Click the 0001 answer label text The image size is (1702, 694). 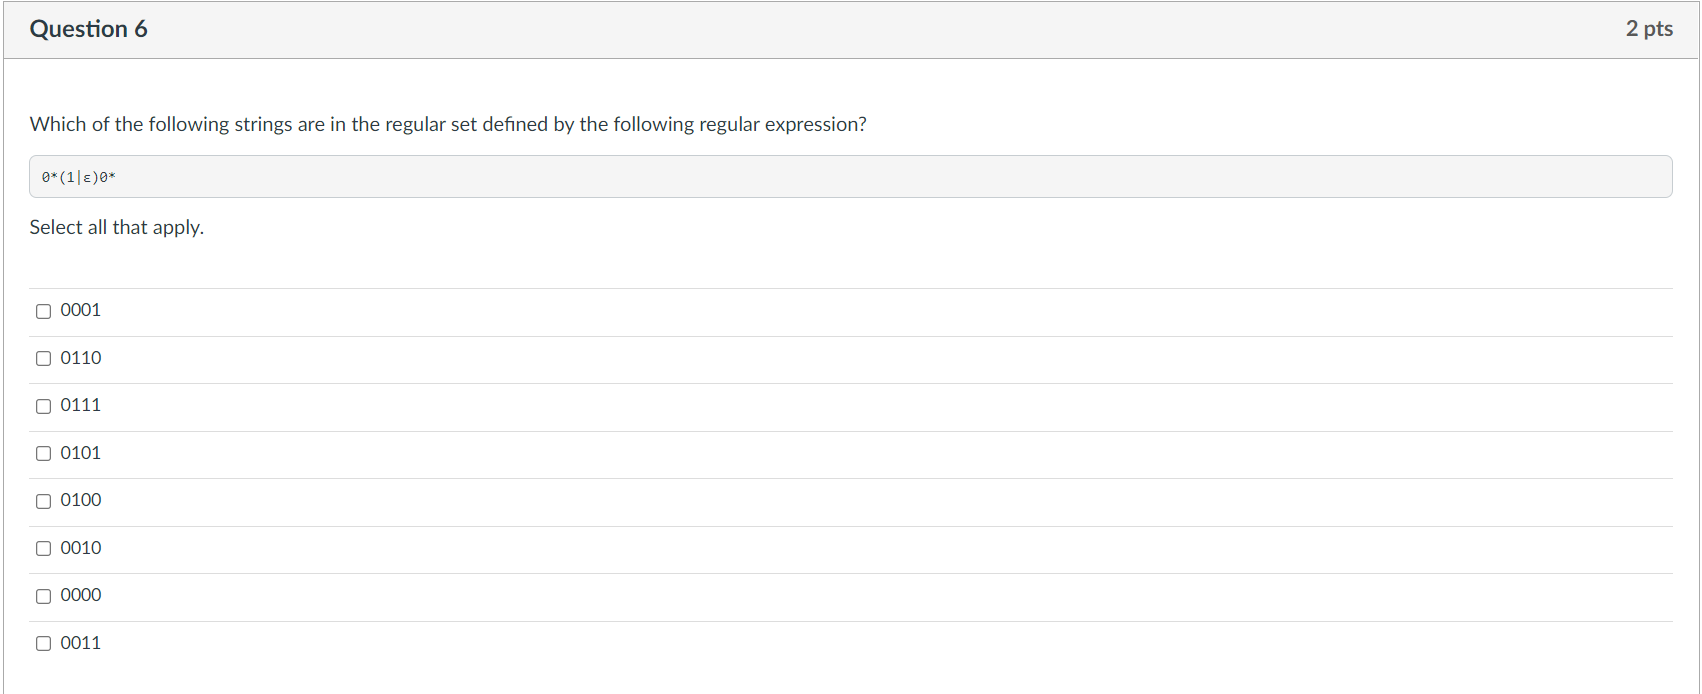(x=81, y=310)
